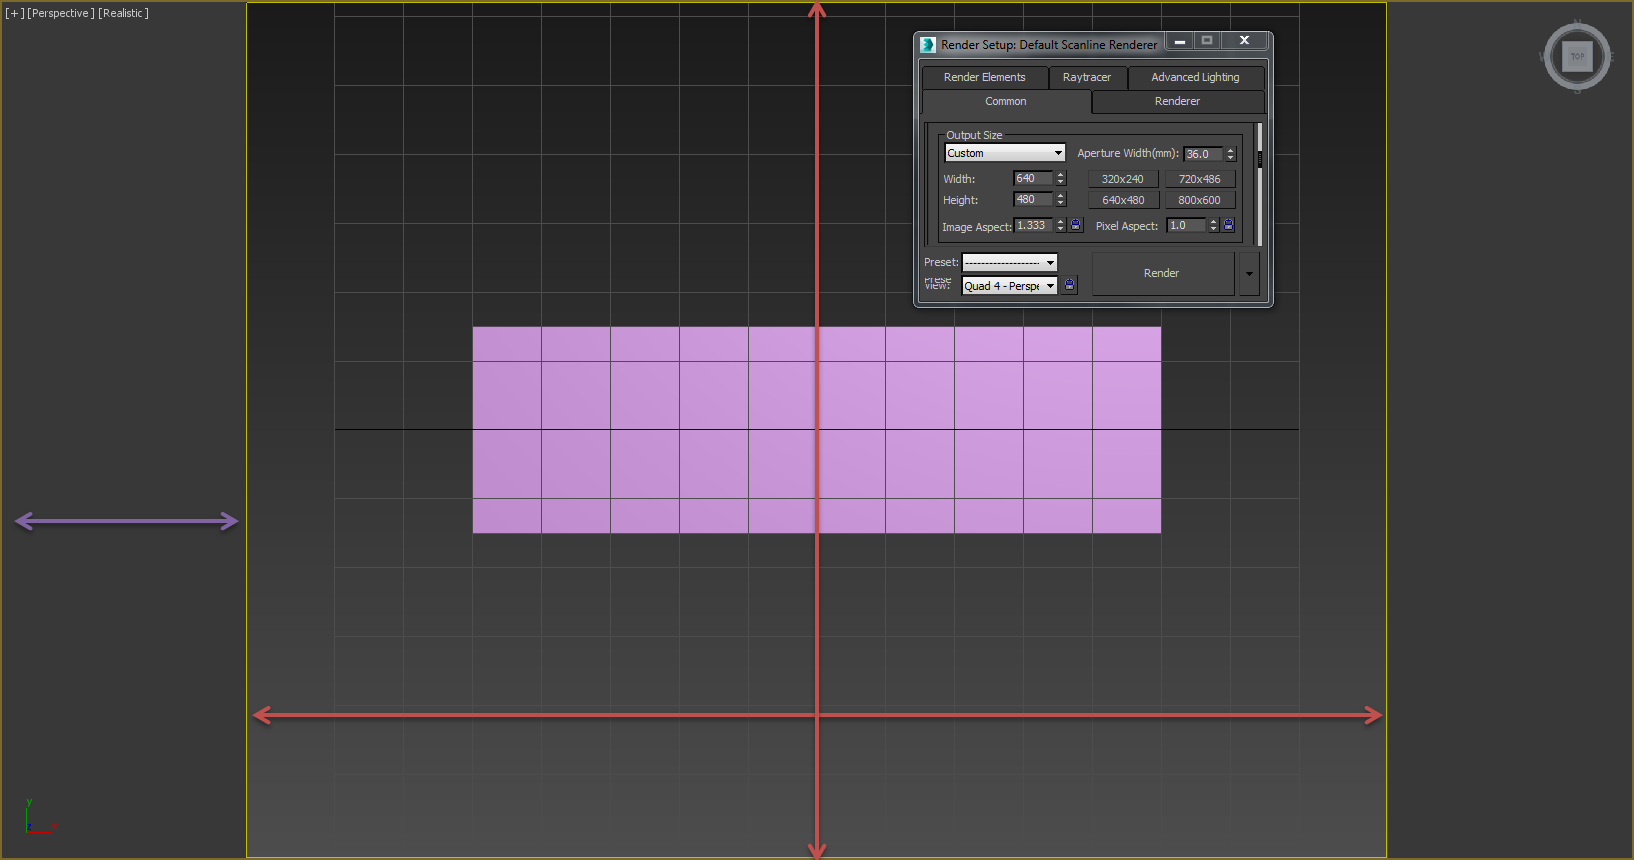
Task: Open the Advanced Lighting tab
Action: [x=1195, y=77]
